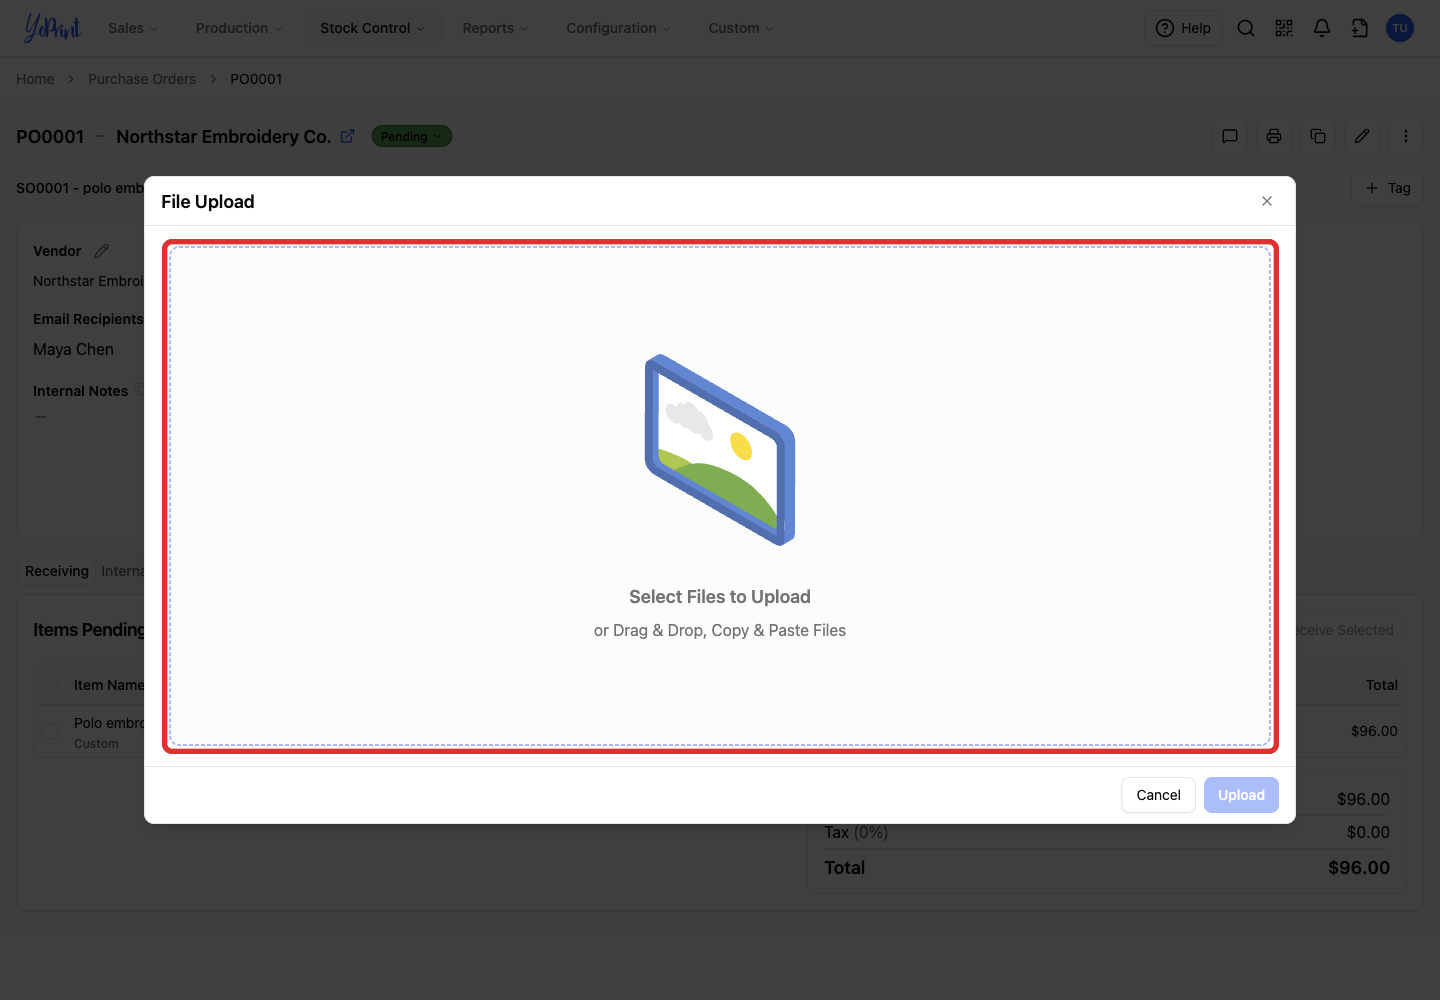This screenshot has width=1440, height=1000.
Task: Expand the Stock Control menu
Action: point(372,28)
